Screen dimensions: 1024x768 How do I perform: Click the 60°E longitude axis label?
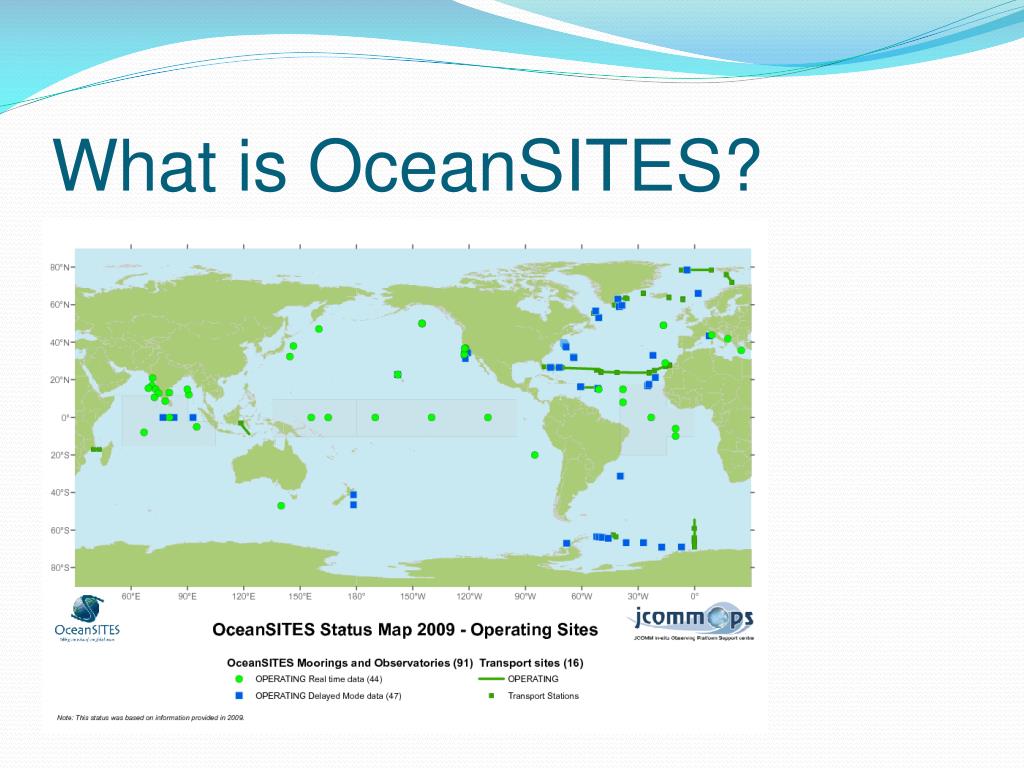click(131, 596)
